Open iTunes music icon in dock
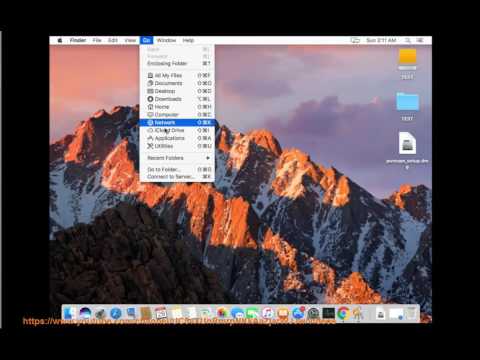The height and width of the screenshot is (360, 480). (268, 313)
